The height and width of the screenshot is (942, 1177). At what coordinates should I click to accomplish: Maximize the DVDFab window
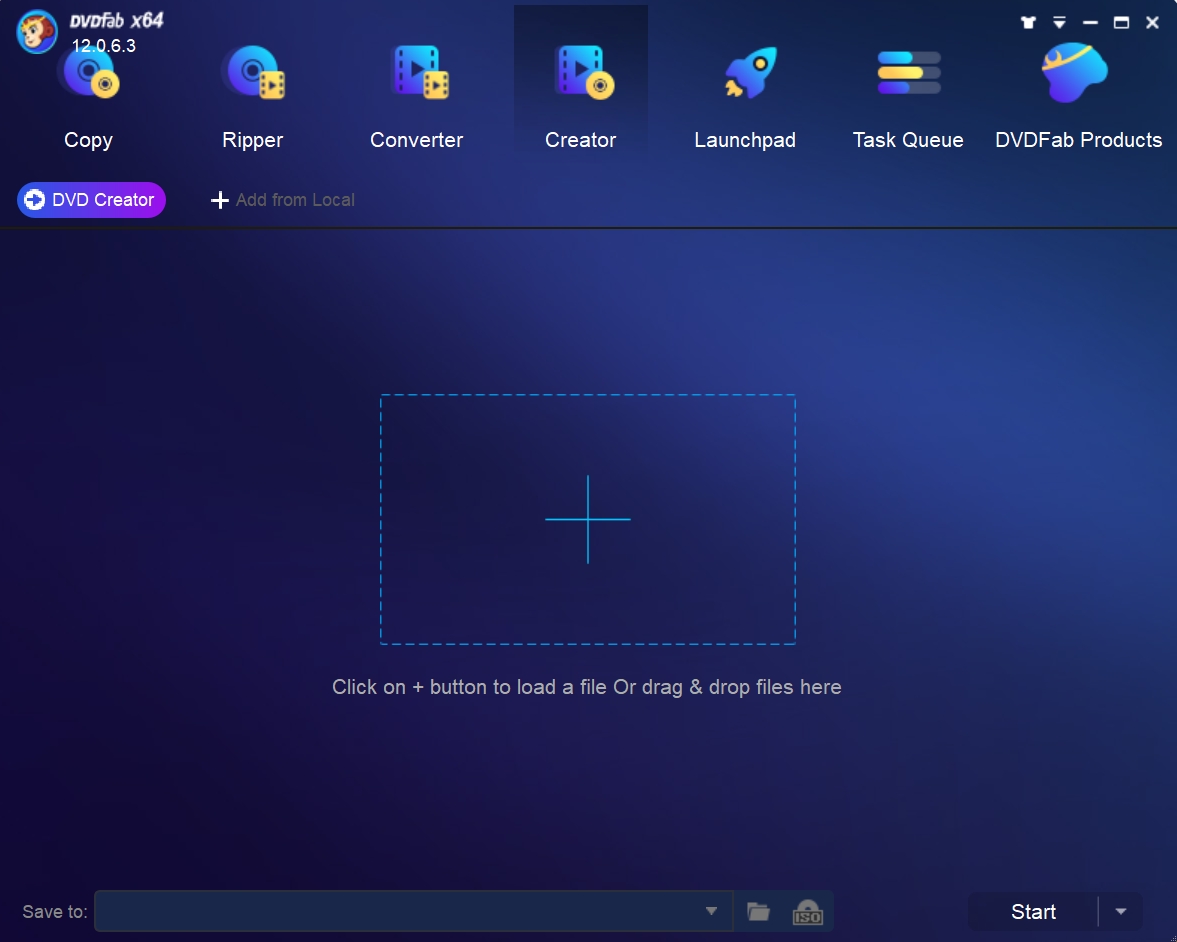coord(1121,23)
